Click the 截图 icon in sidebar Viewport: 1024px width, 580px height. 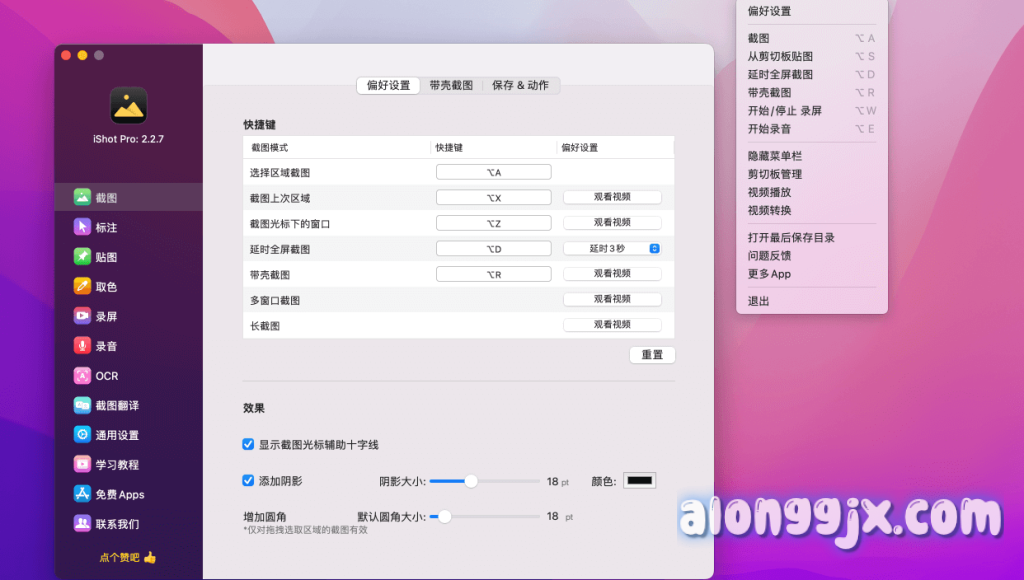[x=82, y=198]
